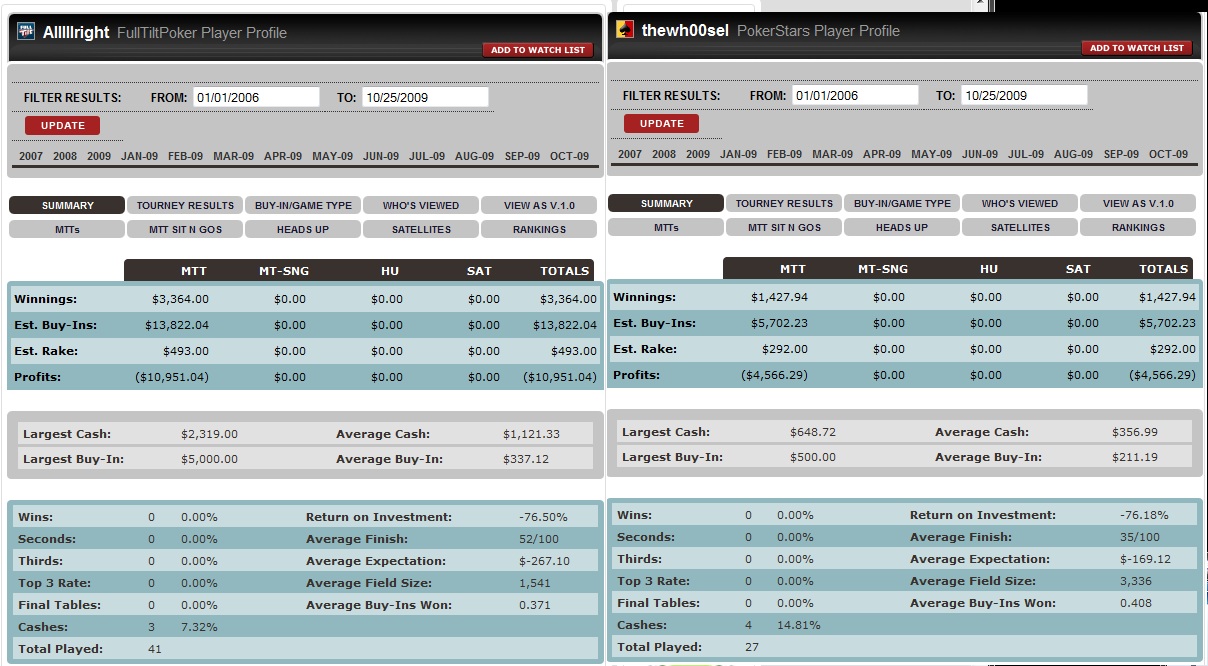Focus the To date field in thewh00sel profile
The width and height of the screenshot is (1208, 666).
1024,95
